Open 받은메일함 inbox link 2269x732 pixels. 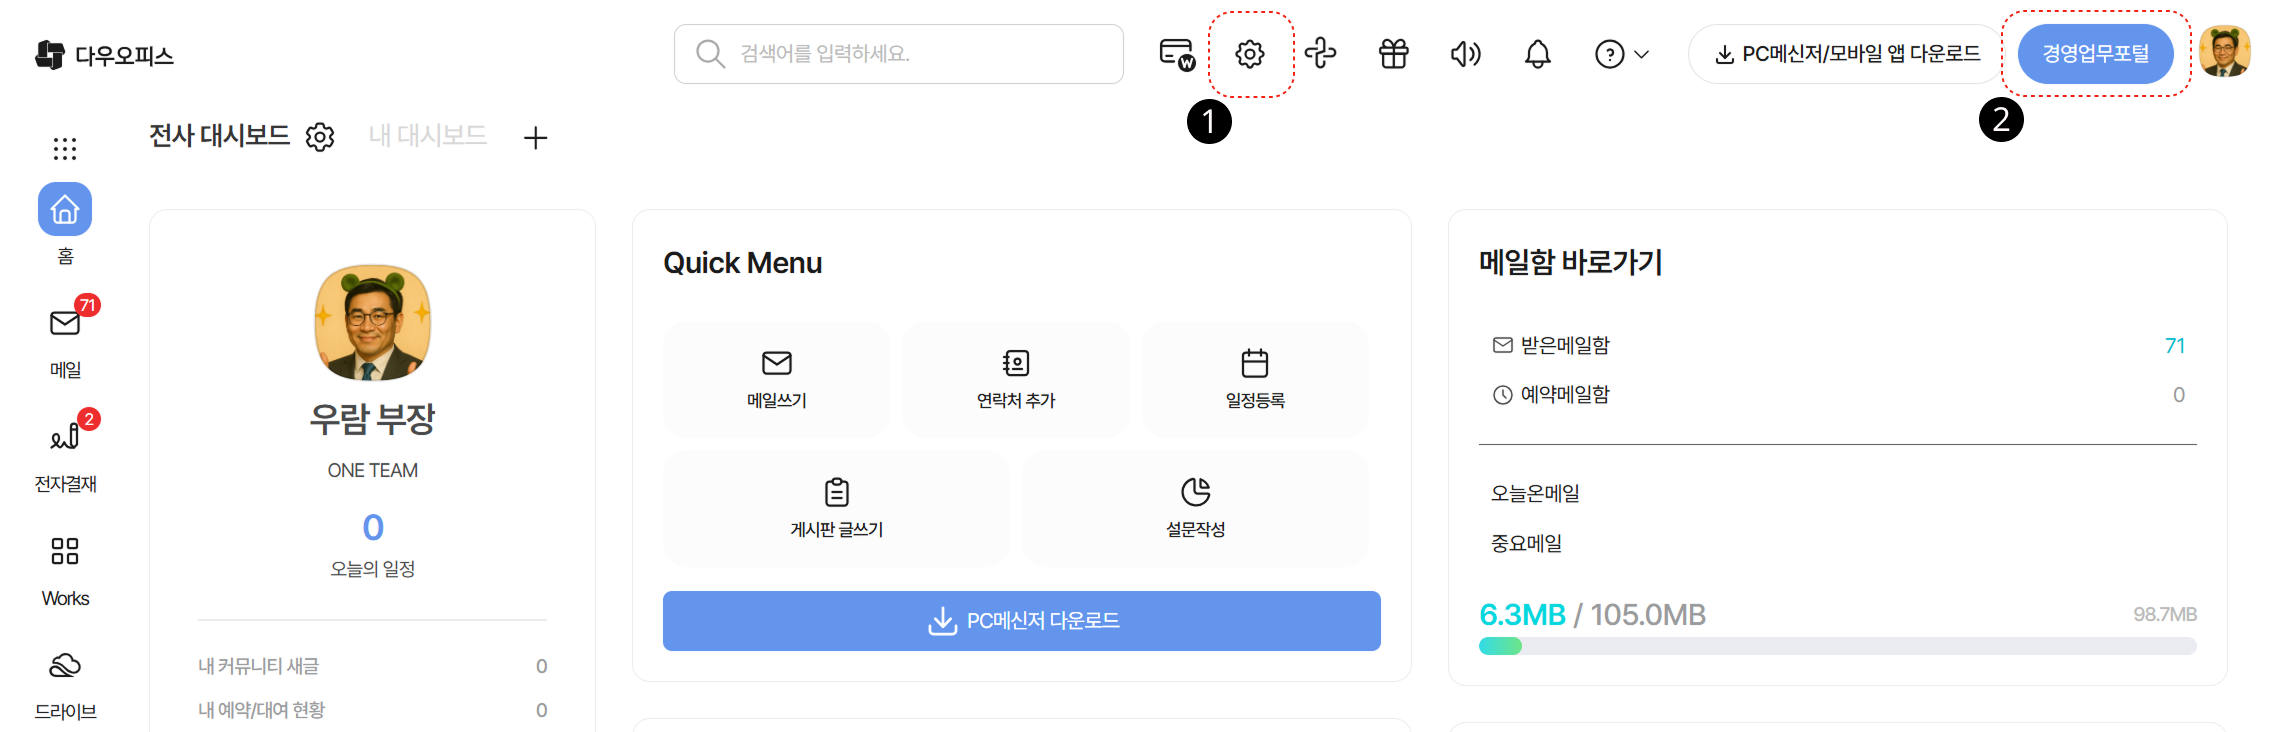click(x=1565, y=346)
